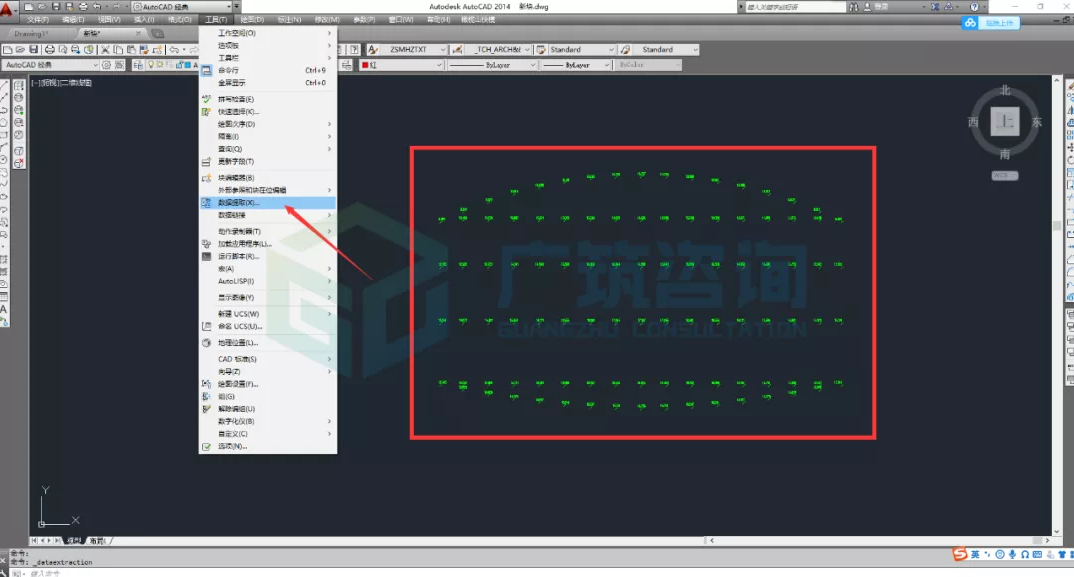This screenshot has height=577, width=1074.
Task: Open the ZSMHZTXT text style dropdown
Action: (x=414, y=49)
